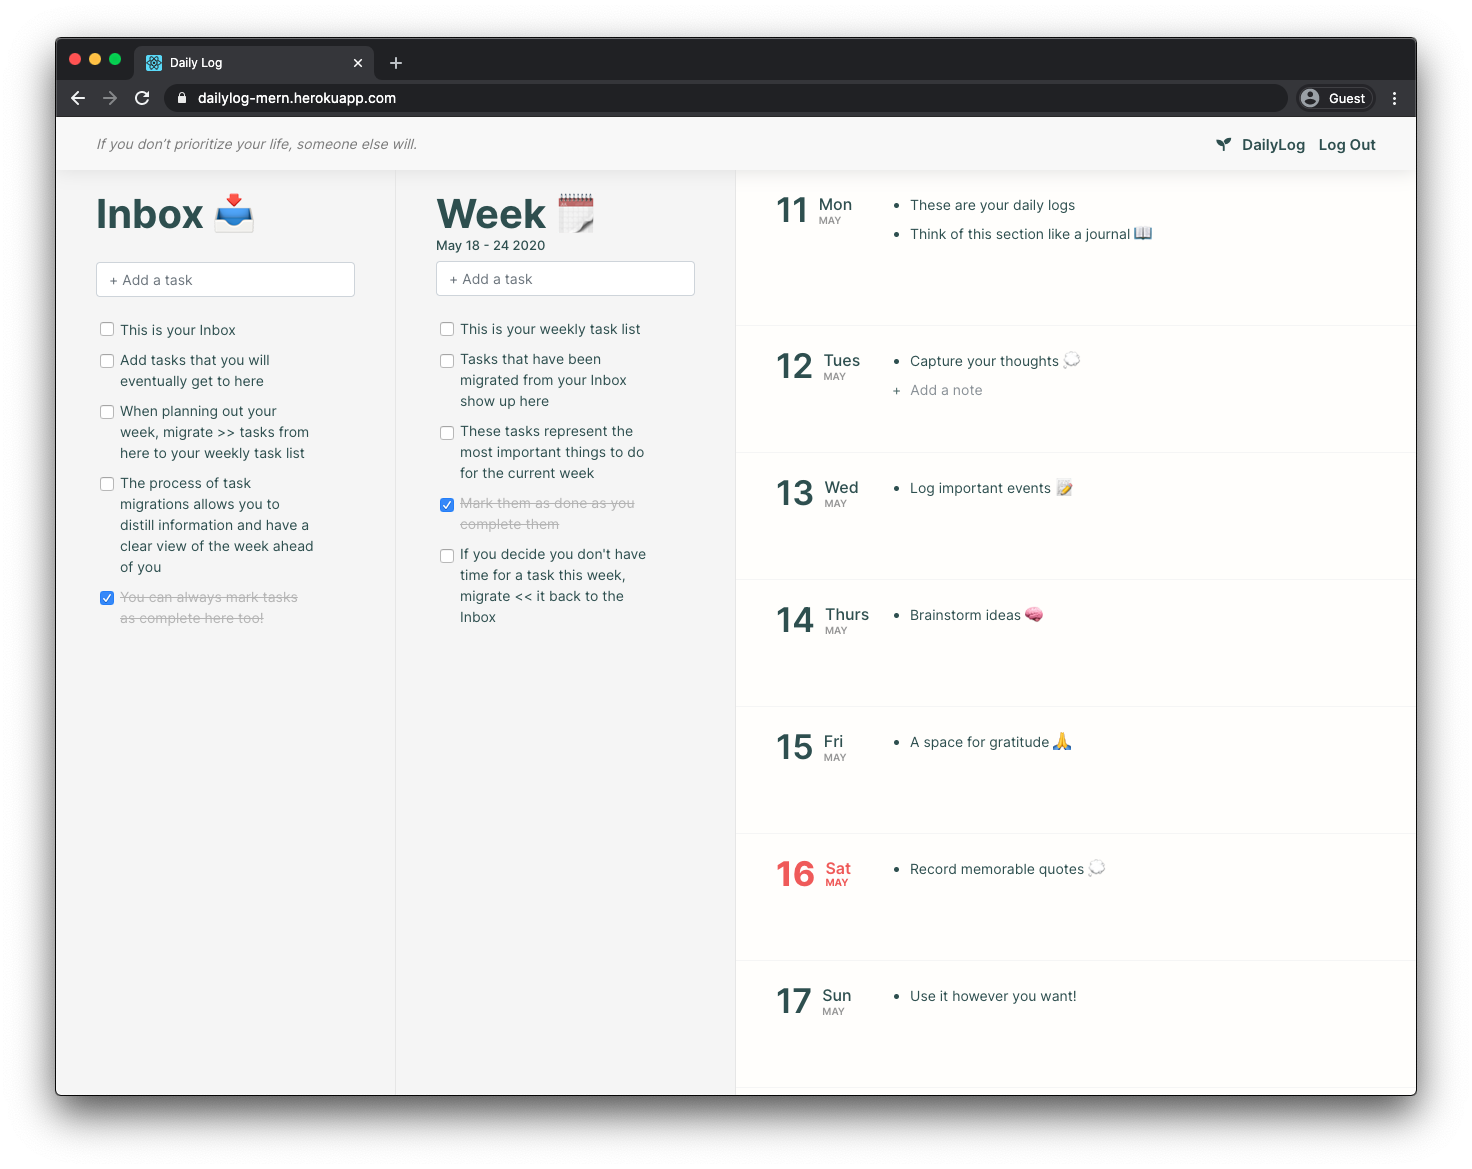This screenshot has height=1169, width=1472.
Task: Click 'Add a note' under Tuesday May 12
Action: (938, 390)
